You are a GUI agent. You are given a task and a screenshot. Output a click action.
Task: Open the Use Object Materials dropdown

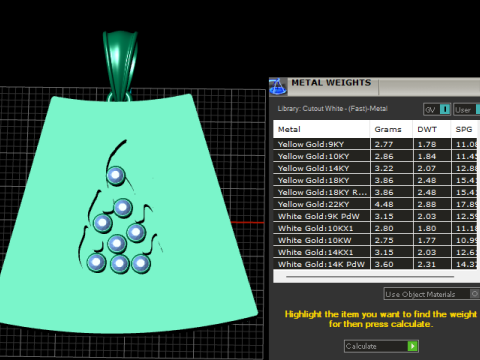[x=431, y=294]
